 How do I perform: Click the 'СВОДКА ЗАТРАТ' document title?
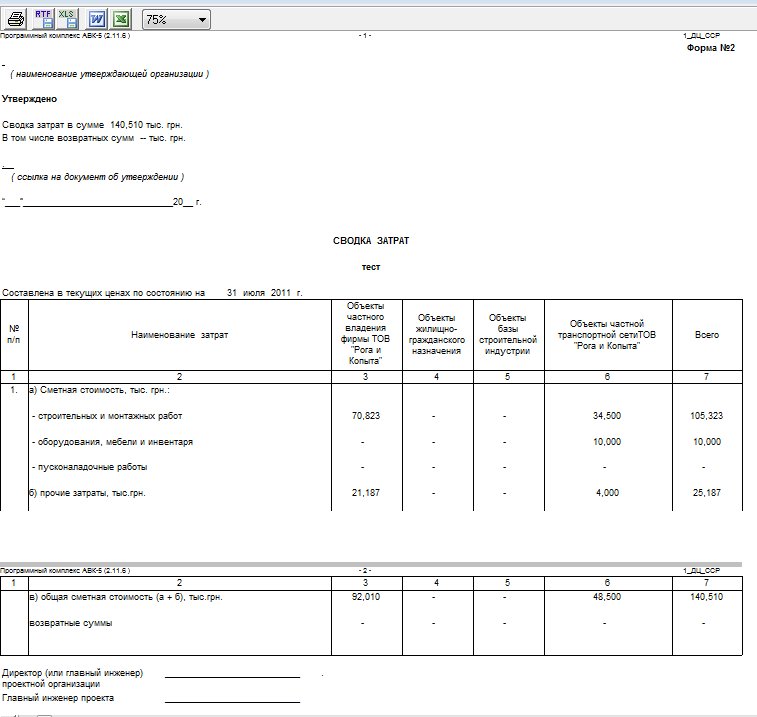371,242
